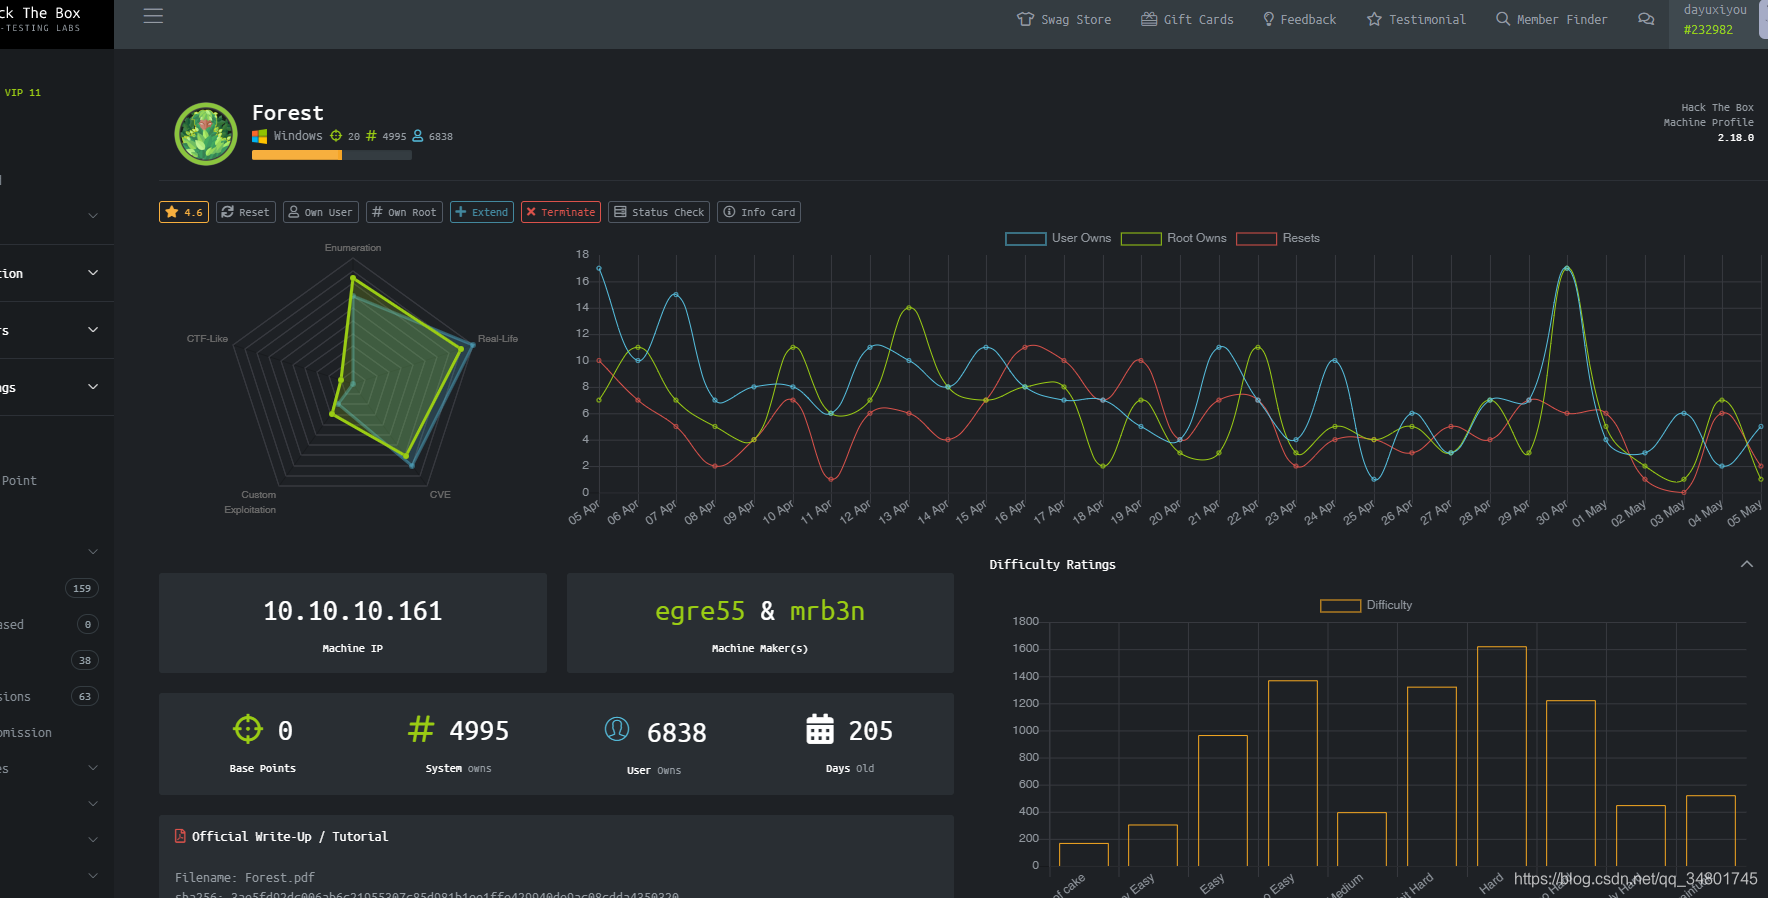Click the Feedback lightbulb link
Screen dimensions: 1768x898
(1299, 19)
